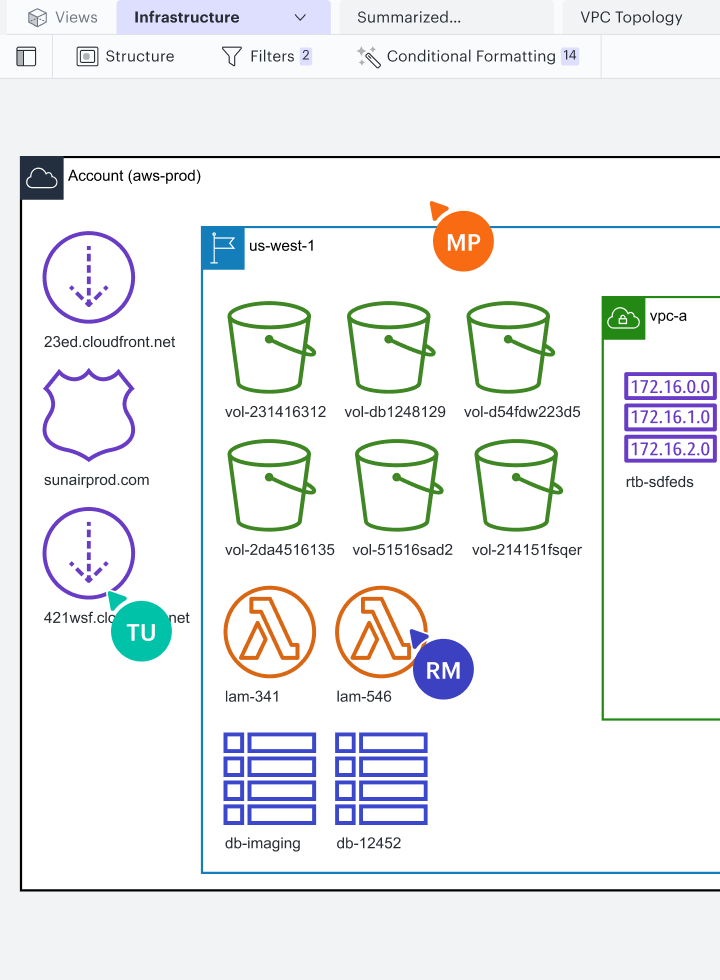Switch to the Summarized tab
The height and width of the screenshot is (980, 720).
pyautogui.click(x=409, y=17)
